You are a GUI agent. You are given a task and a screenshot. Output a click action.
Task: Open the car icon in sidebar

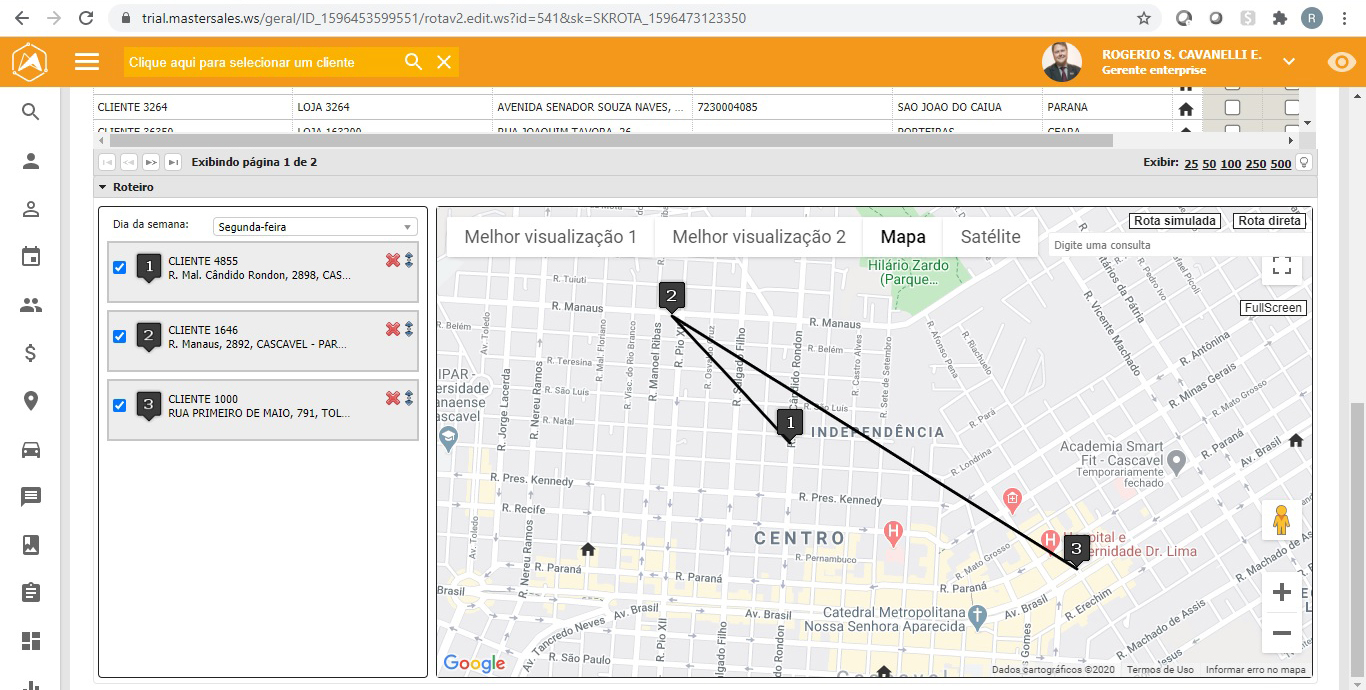[31, 449]
